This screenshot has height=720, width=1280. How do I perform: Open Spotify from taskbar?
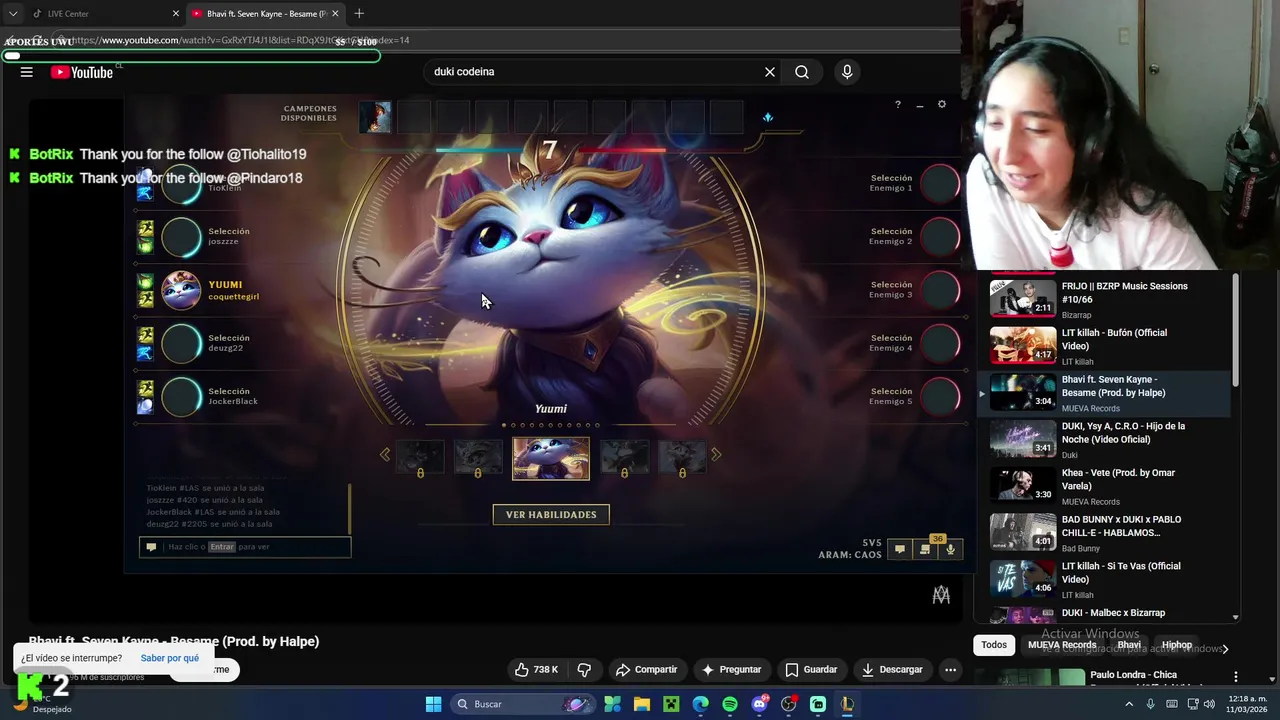(730, 704)
